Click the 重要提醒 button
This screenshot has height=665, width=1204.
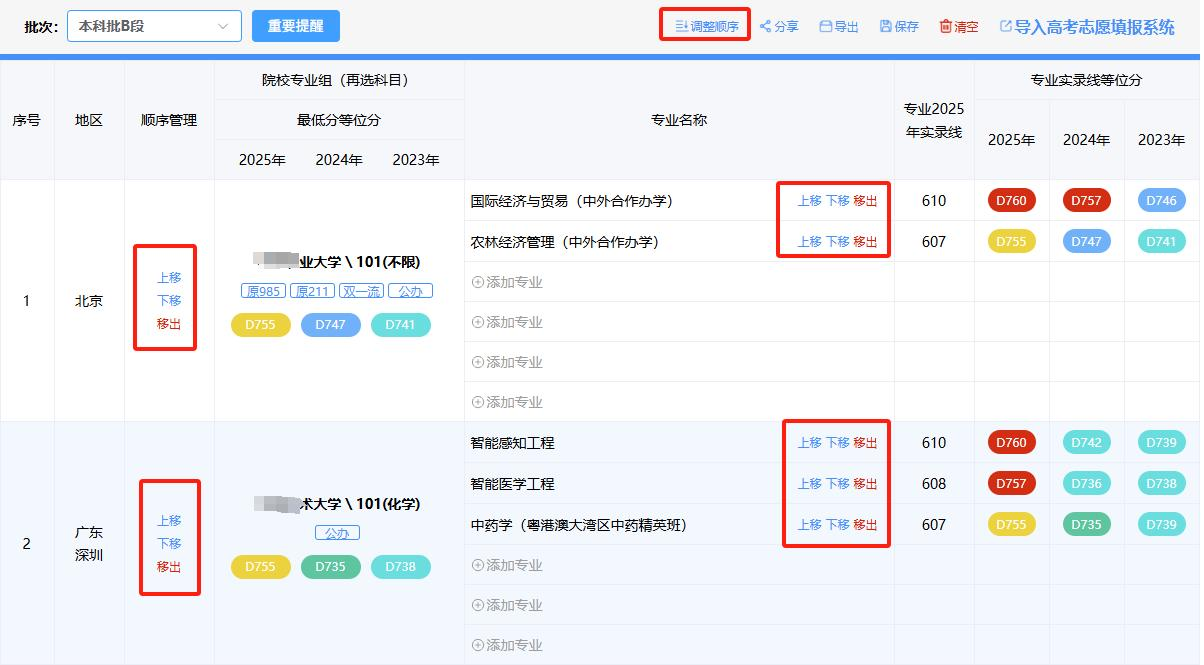pyautogui.click(x=296, y=26)
